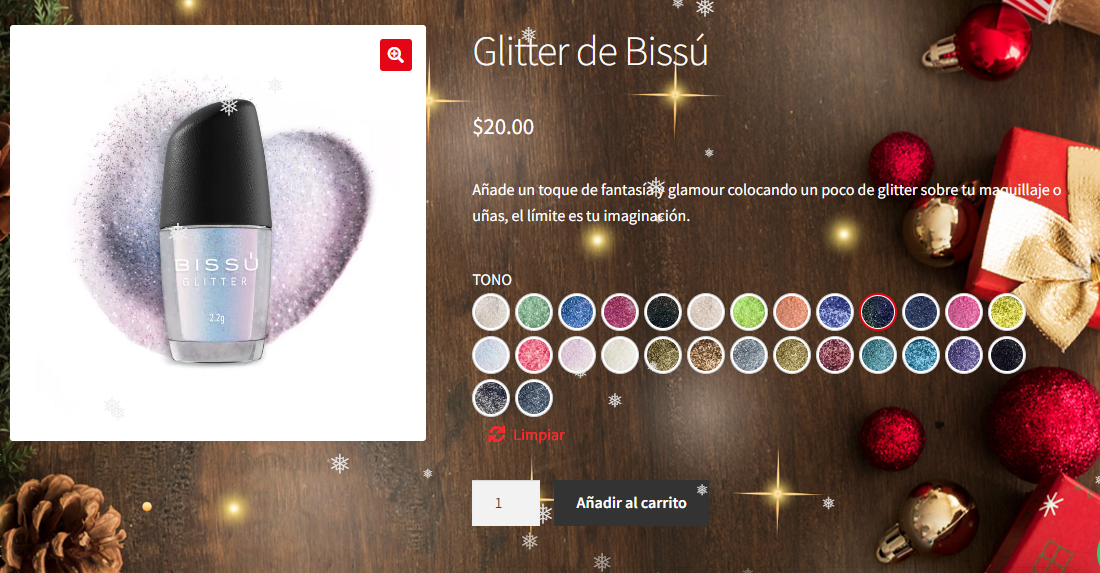Choose the yellow-green swatch ending top row

pos(1007,312)
